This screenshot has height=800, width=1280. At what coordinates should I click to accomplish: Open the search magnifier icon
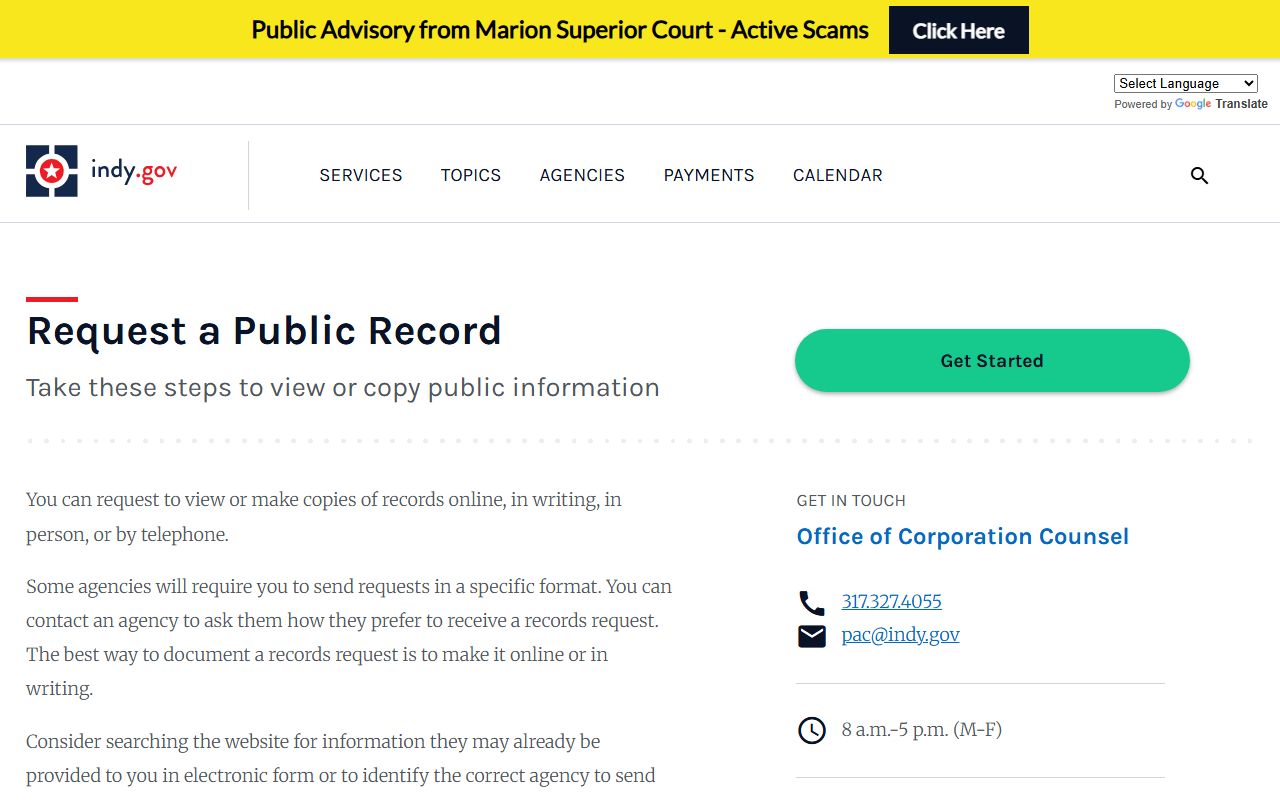tap(1199, 176)
